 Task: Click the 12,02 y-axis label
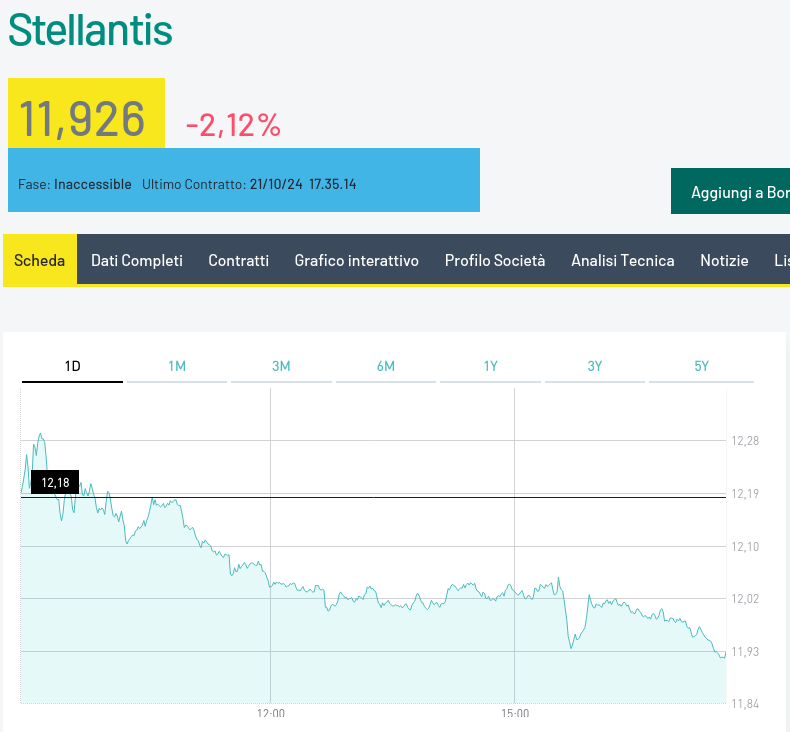745,598
